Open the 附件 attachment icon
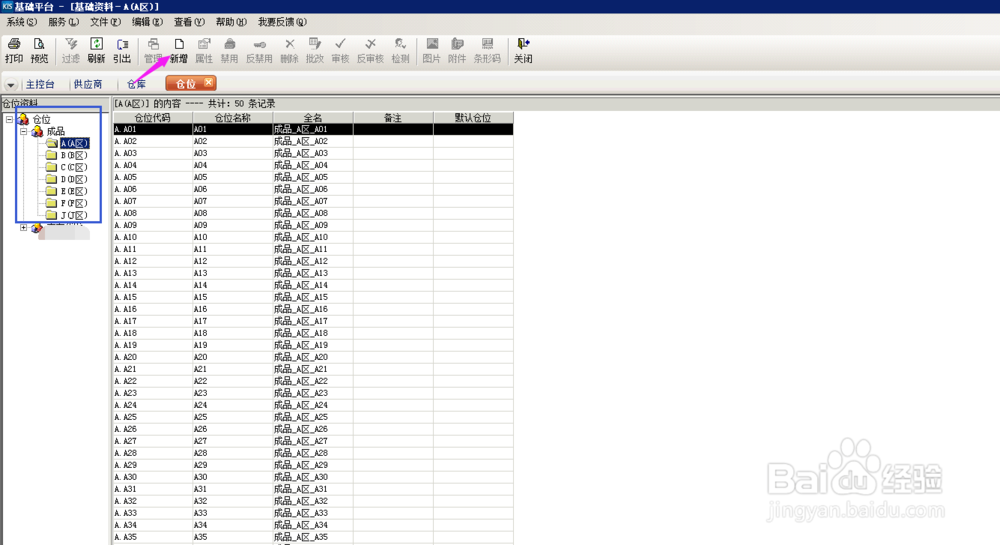This screenshot has height=545, width=1000. tap(457, 50)
